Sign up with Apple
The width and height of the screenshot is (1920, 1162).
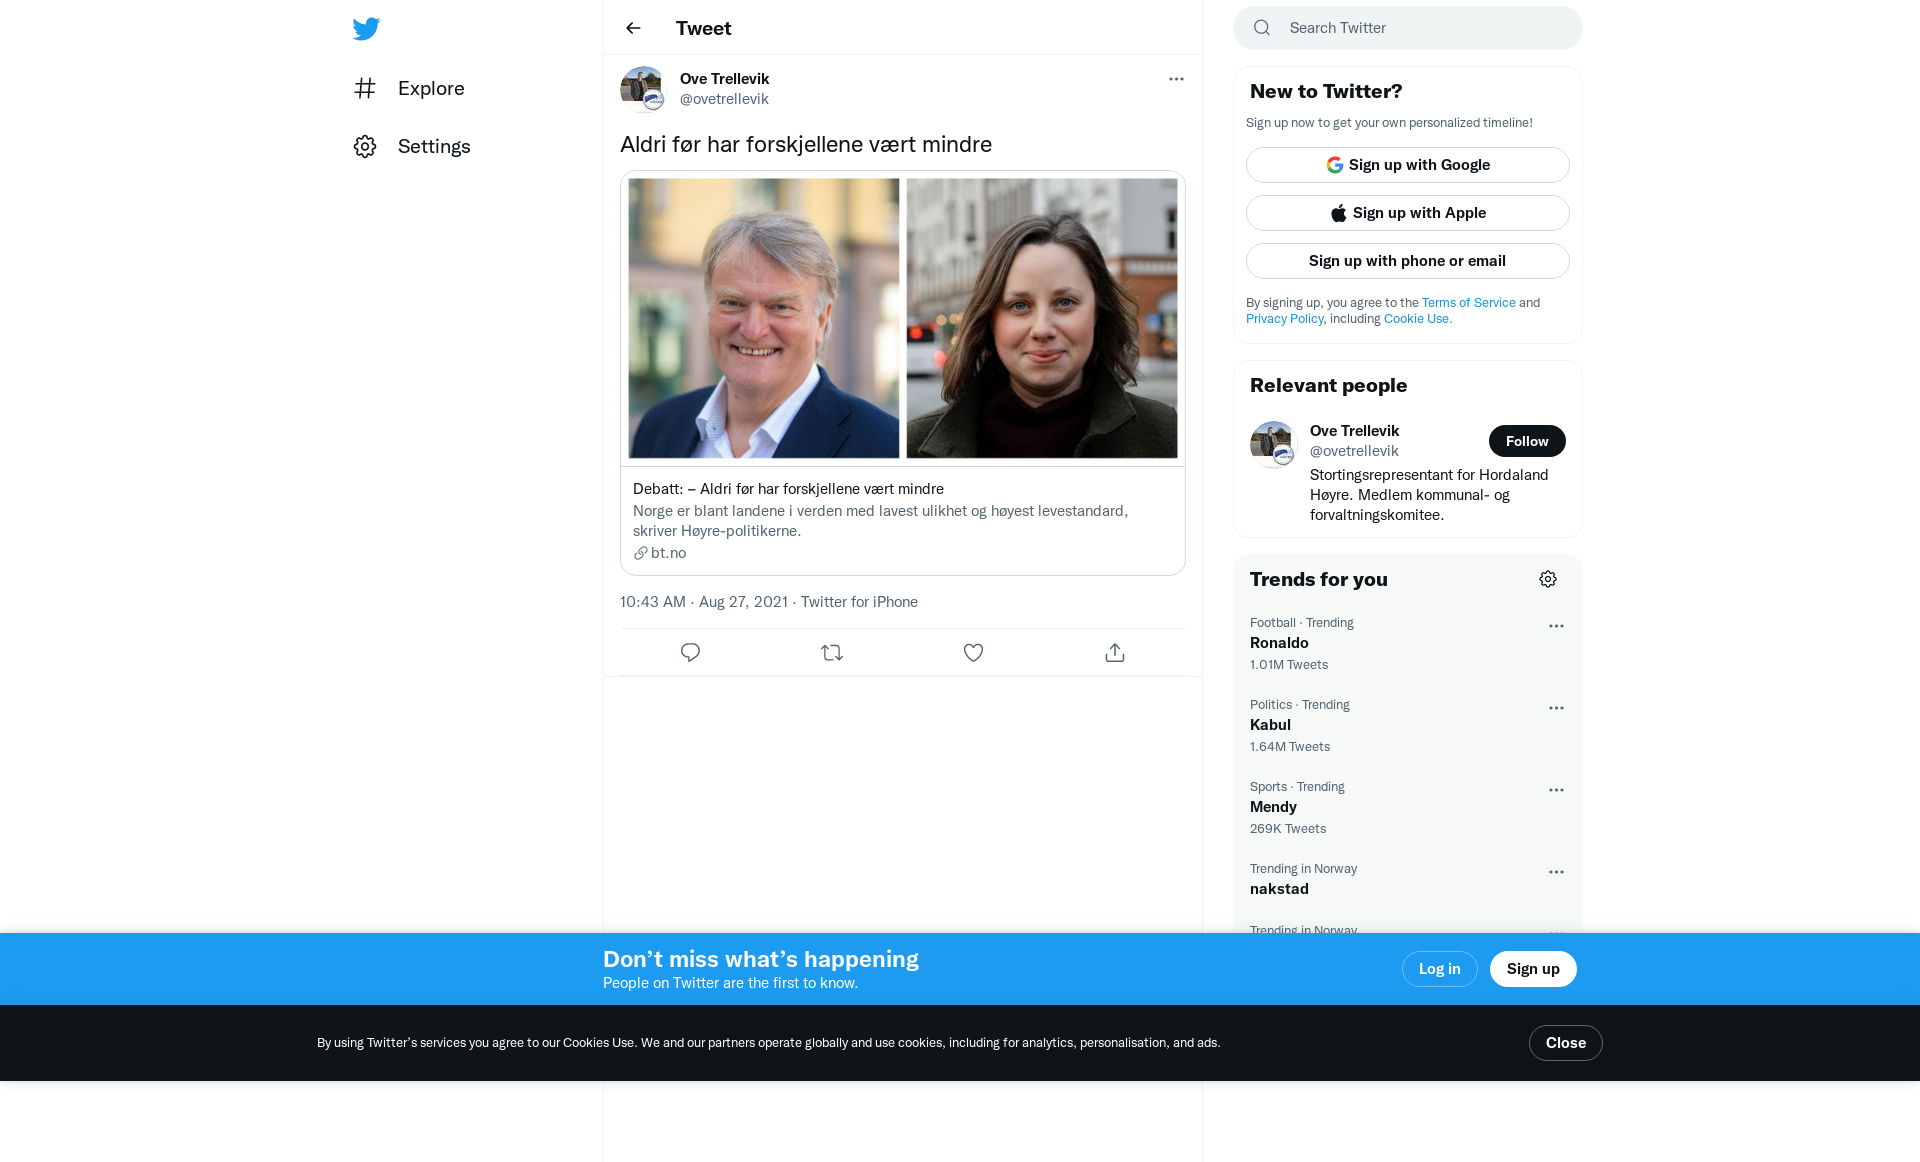coord(1407,213)
